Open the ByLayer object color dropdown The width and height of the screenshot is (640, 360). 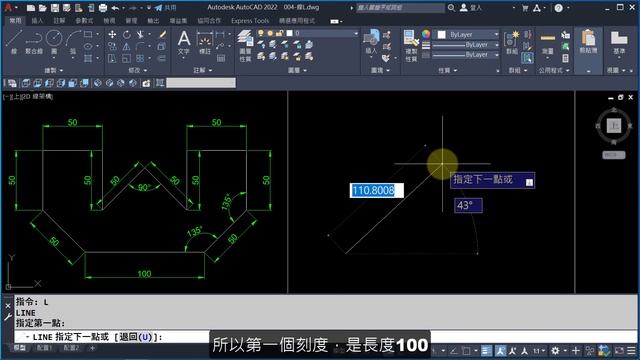pos(496,35)
